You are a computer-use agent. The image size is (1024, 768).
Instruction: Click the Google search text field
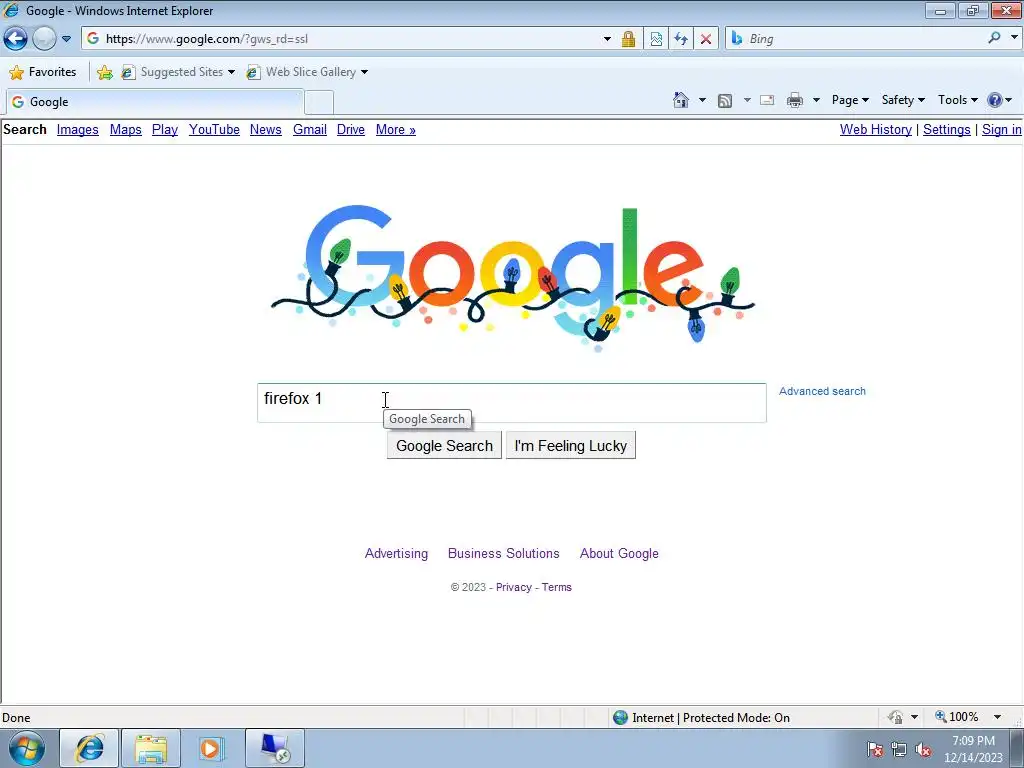click(x=511, y=403)
